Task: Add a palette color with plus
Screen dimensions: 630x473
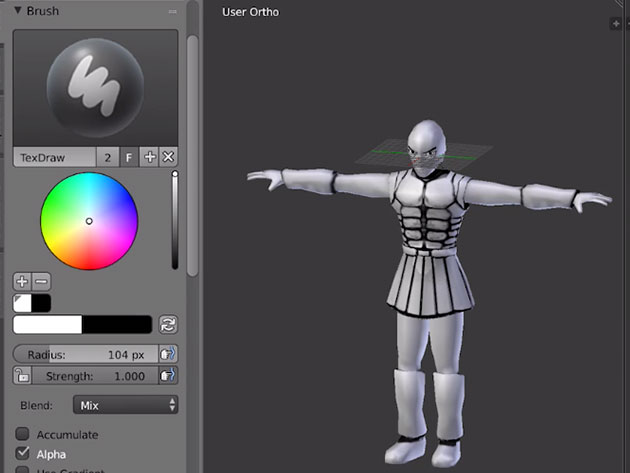Action: tap(22, 281)
